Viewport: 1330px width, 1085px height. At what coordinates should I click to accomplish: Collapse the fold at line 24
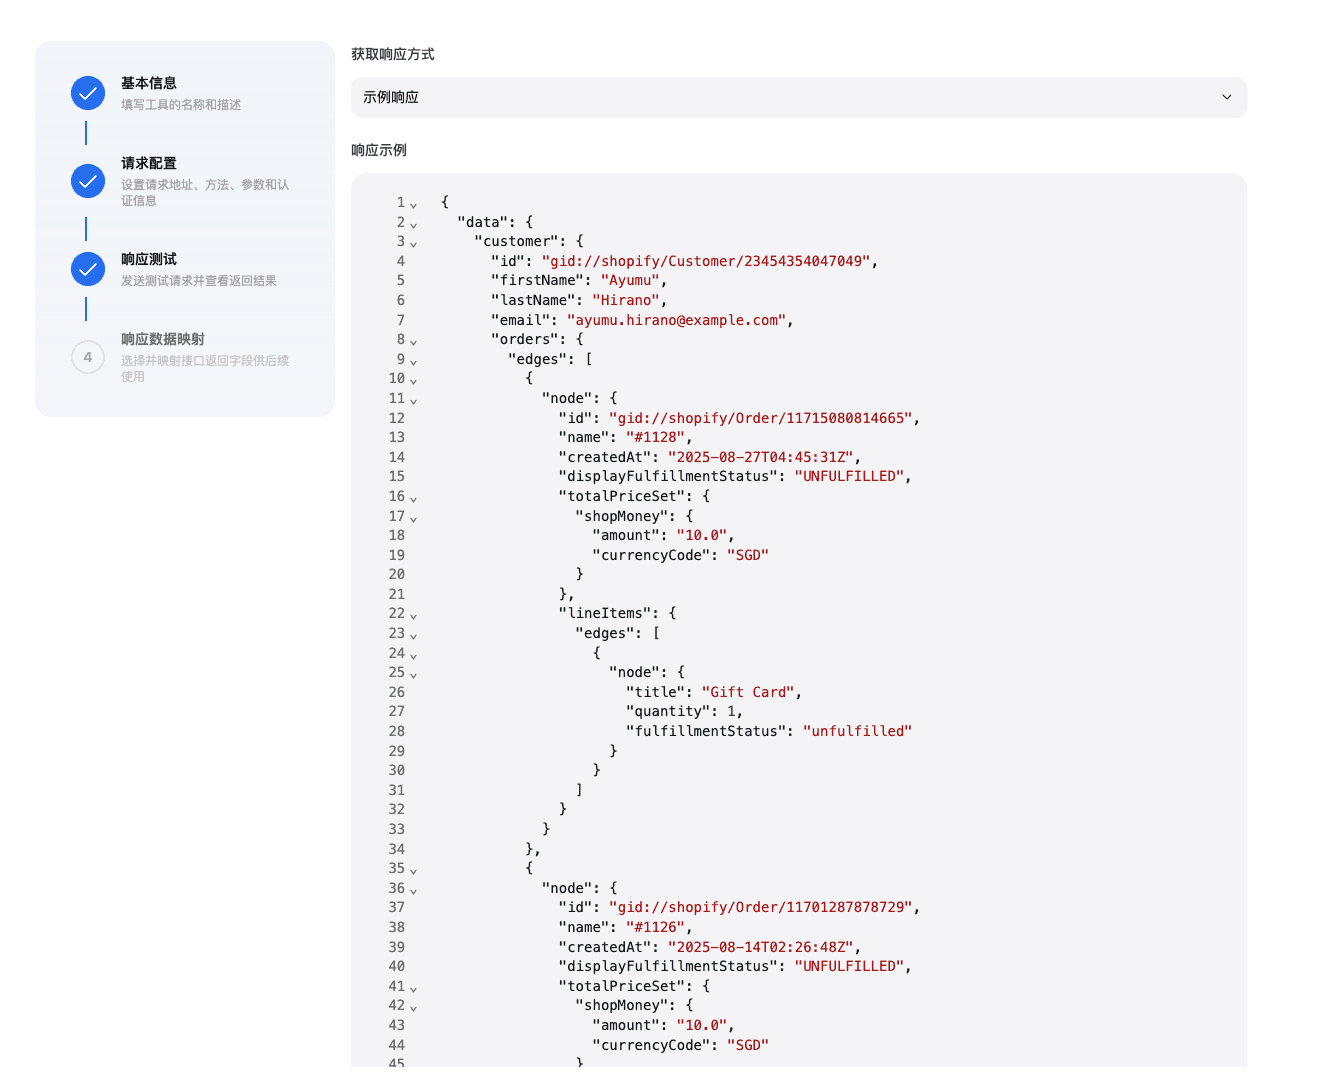pyautogui.click(x=413, y=655)
